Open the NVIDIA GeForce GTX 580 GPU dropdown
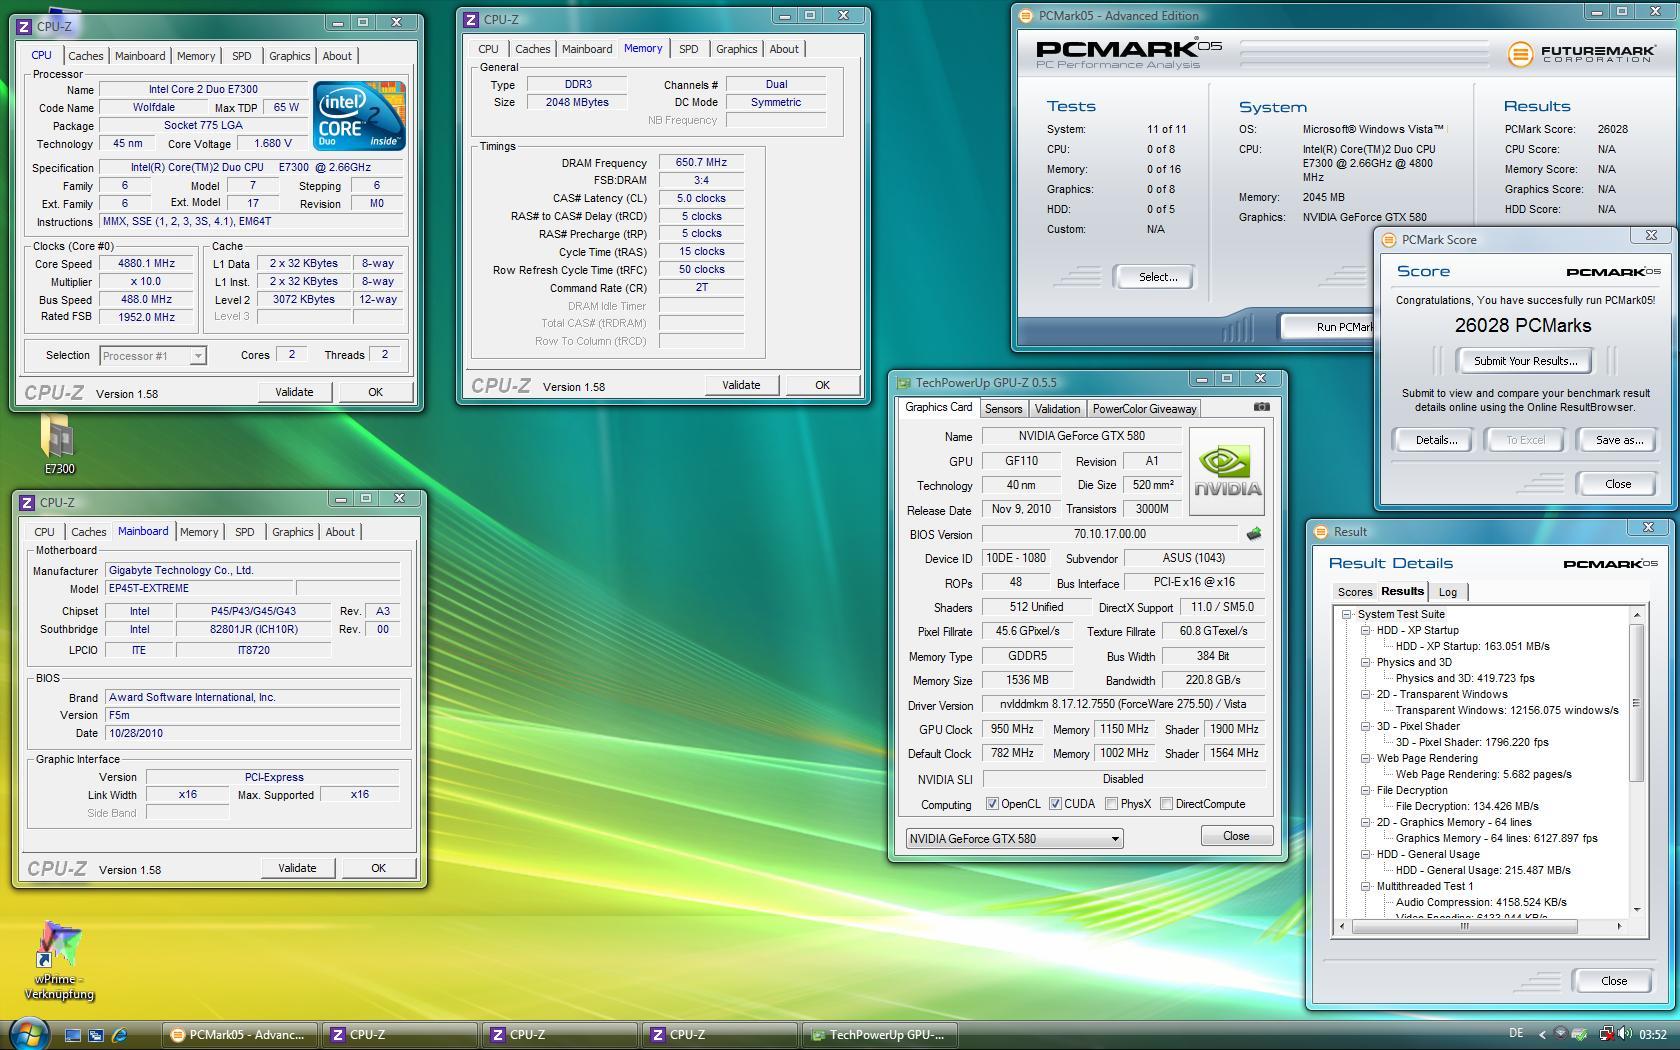 pyautogui.click(x=1115, y=839)
